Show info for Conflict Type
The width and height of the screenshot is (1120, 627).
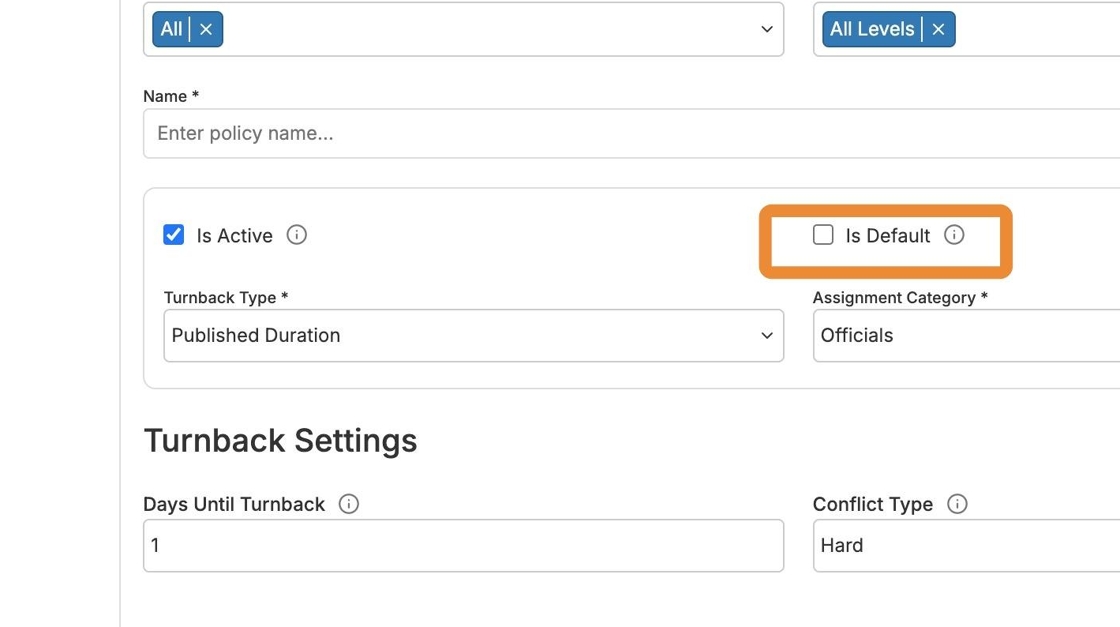pos(957,504)
